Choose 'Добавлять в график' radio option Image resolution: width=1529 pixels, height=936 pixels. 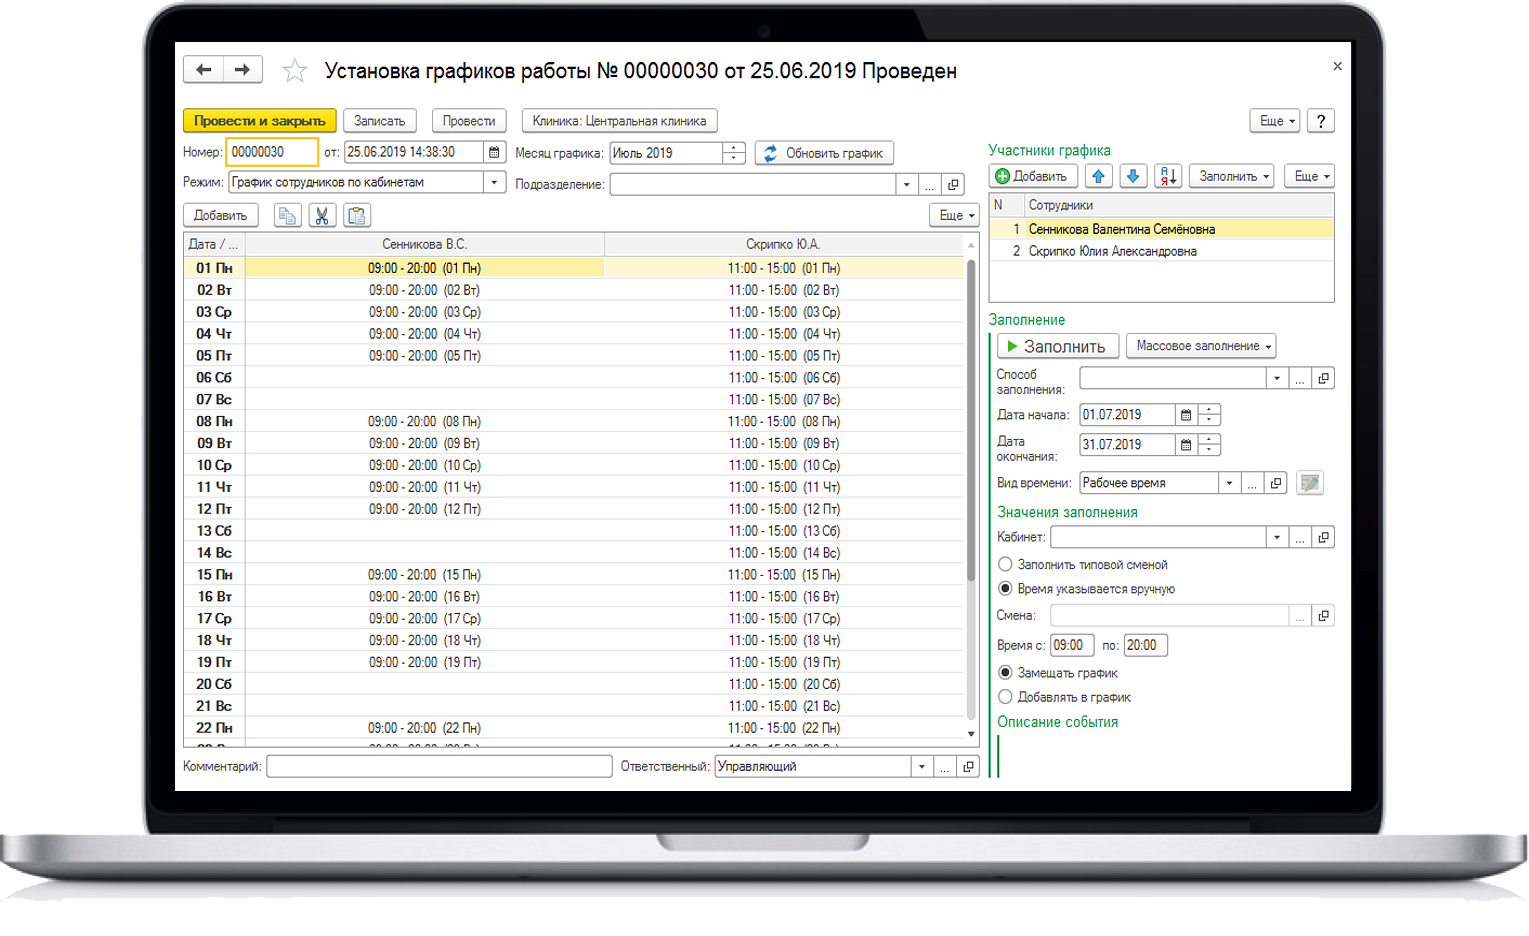1006,697
